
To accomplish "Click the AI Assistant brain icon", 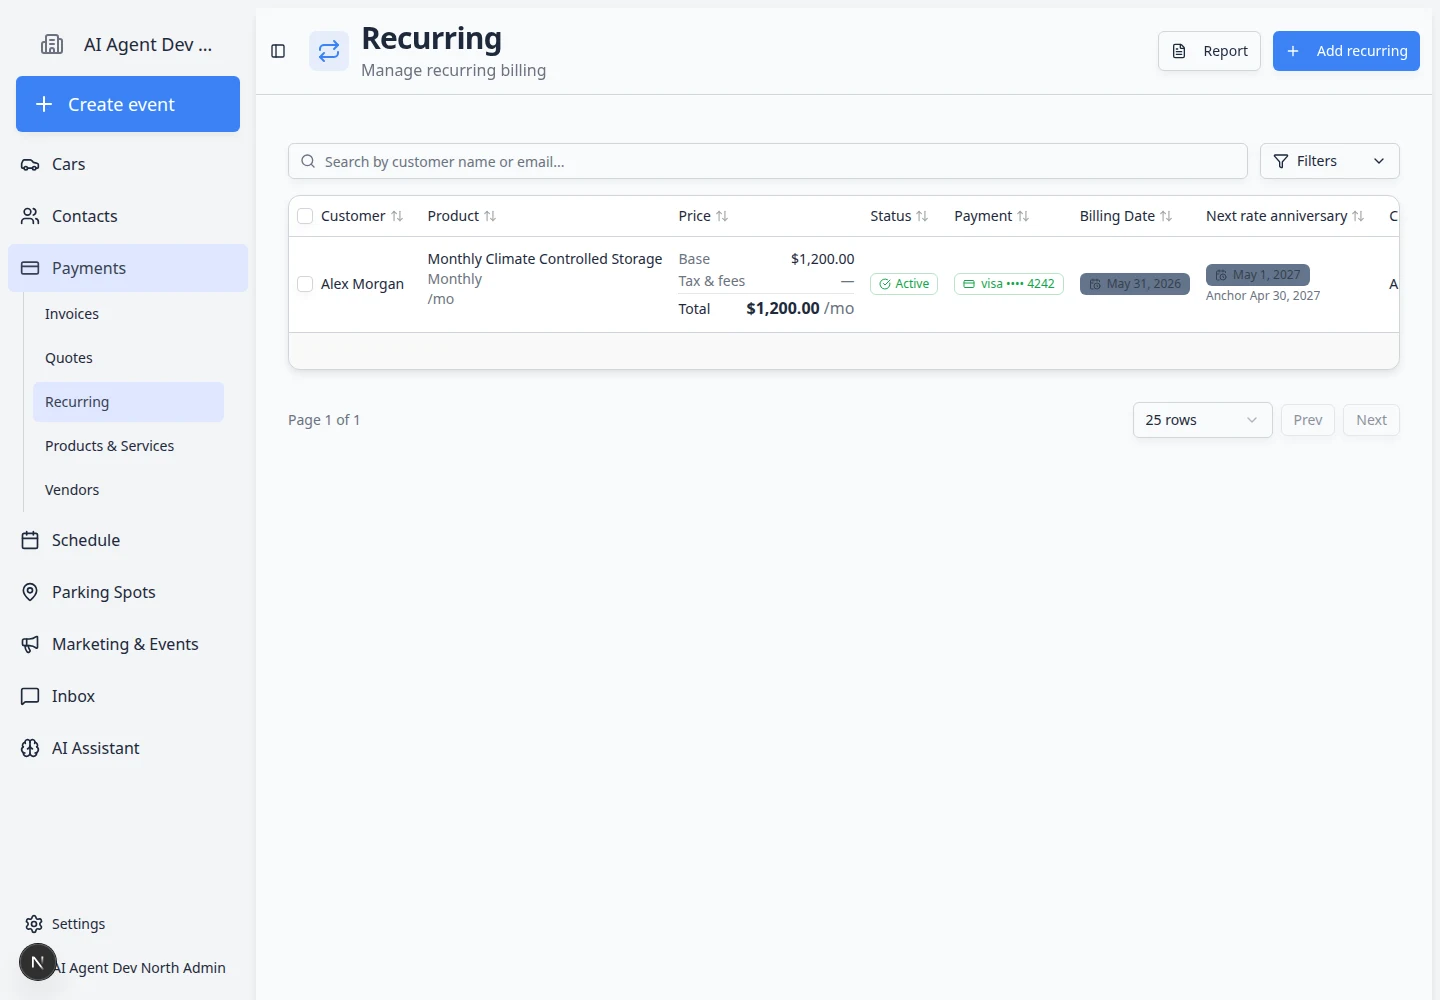I will 30,748.
